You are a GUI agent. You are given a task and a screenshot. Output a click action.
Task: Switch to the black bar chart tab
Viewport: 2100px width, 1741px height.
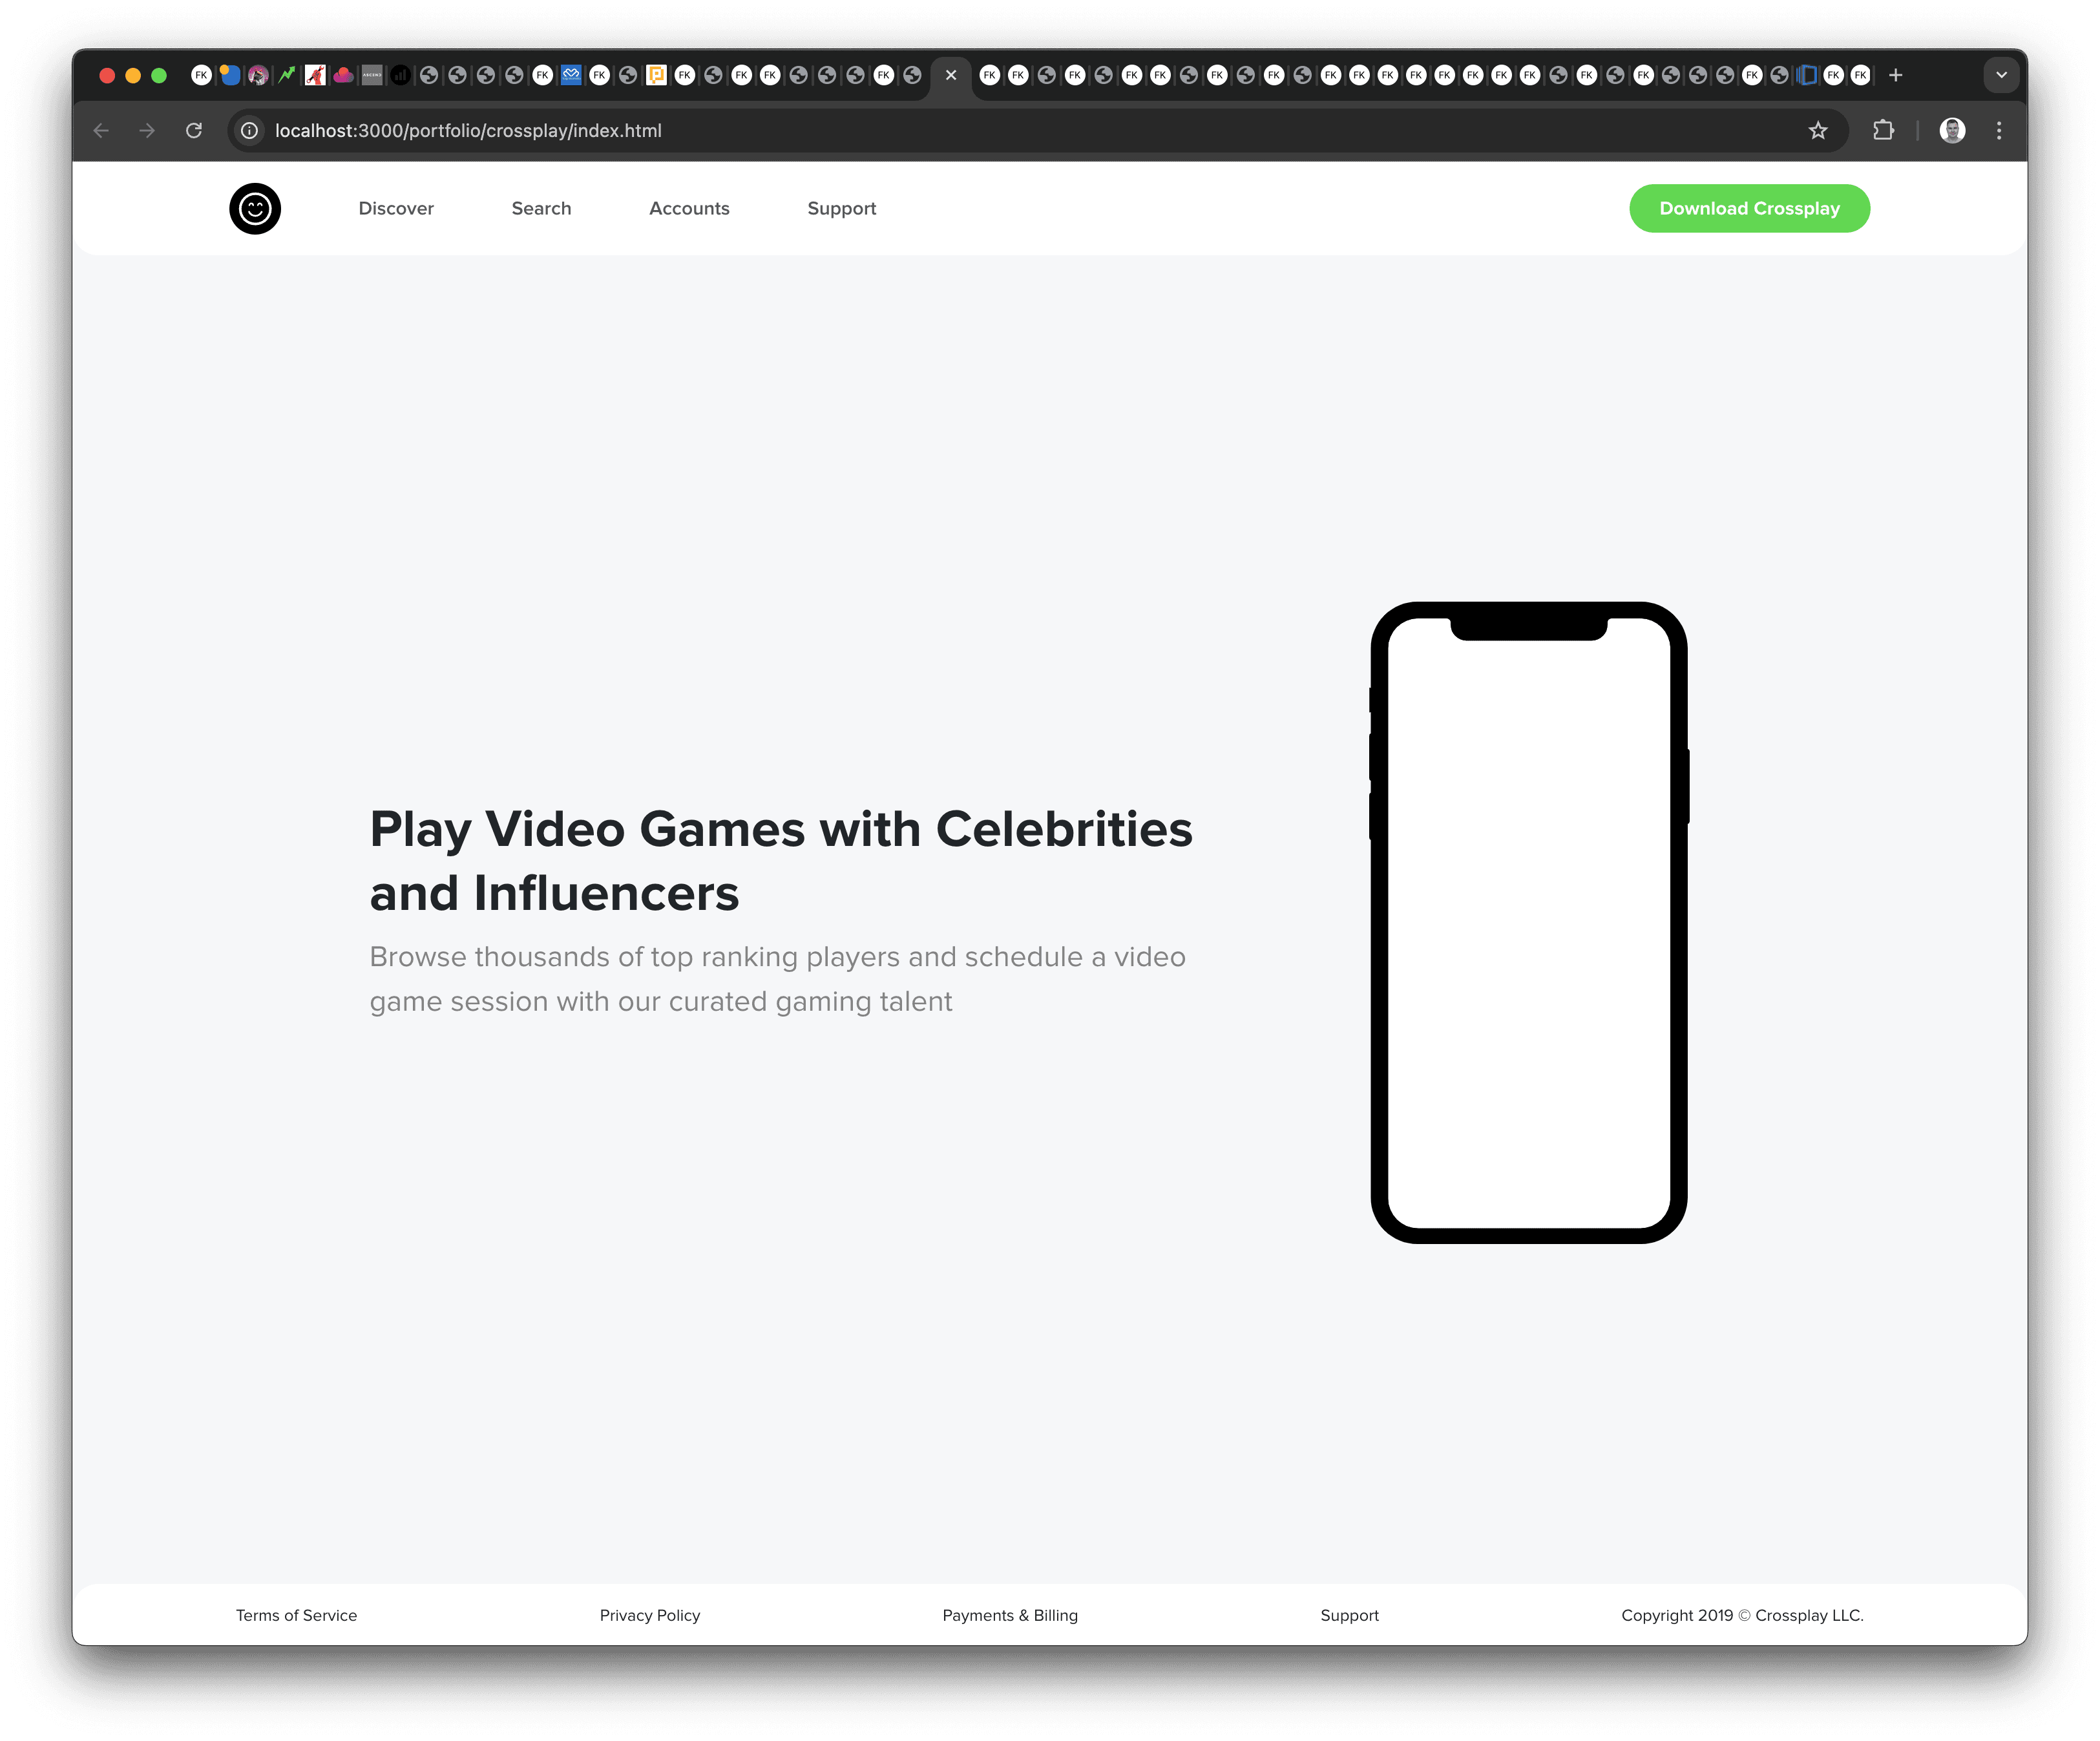tap(400, 75)
